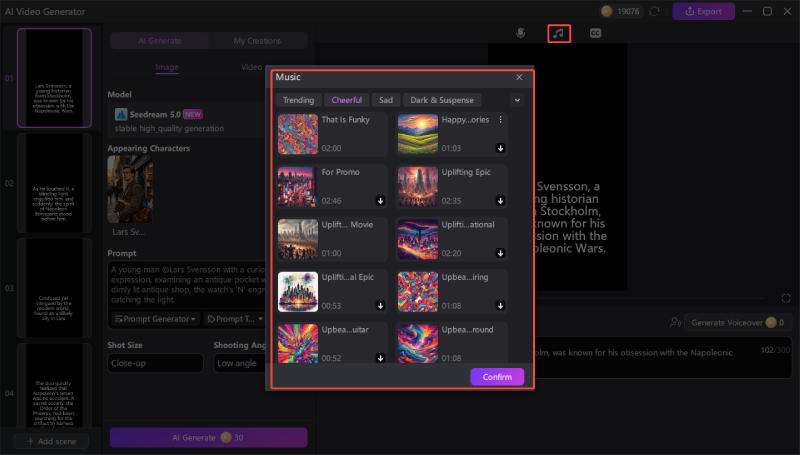
Task: Click the refresh credits icon
Action: [x=654, y=11]
